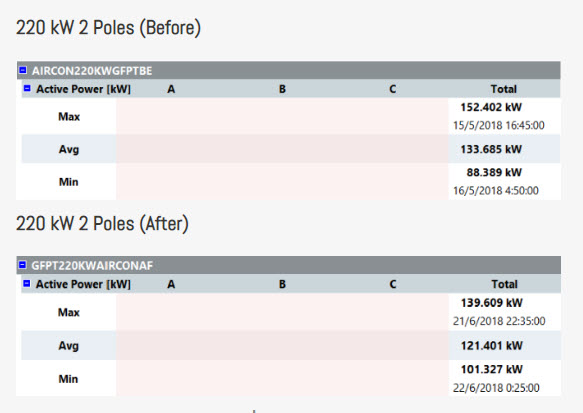Collapse Active Power table under AIRCON220KWGFPTBE
Viewport: 583px width, 413px height.
click(27, 88)
